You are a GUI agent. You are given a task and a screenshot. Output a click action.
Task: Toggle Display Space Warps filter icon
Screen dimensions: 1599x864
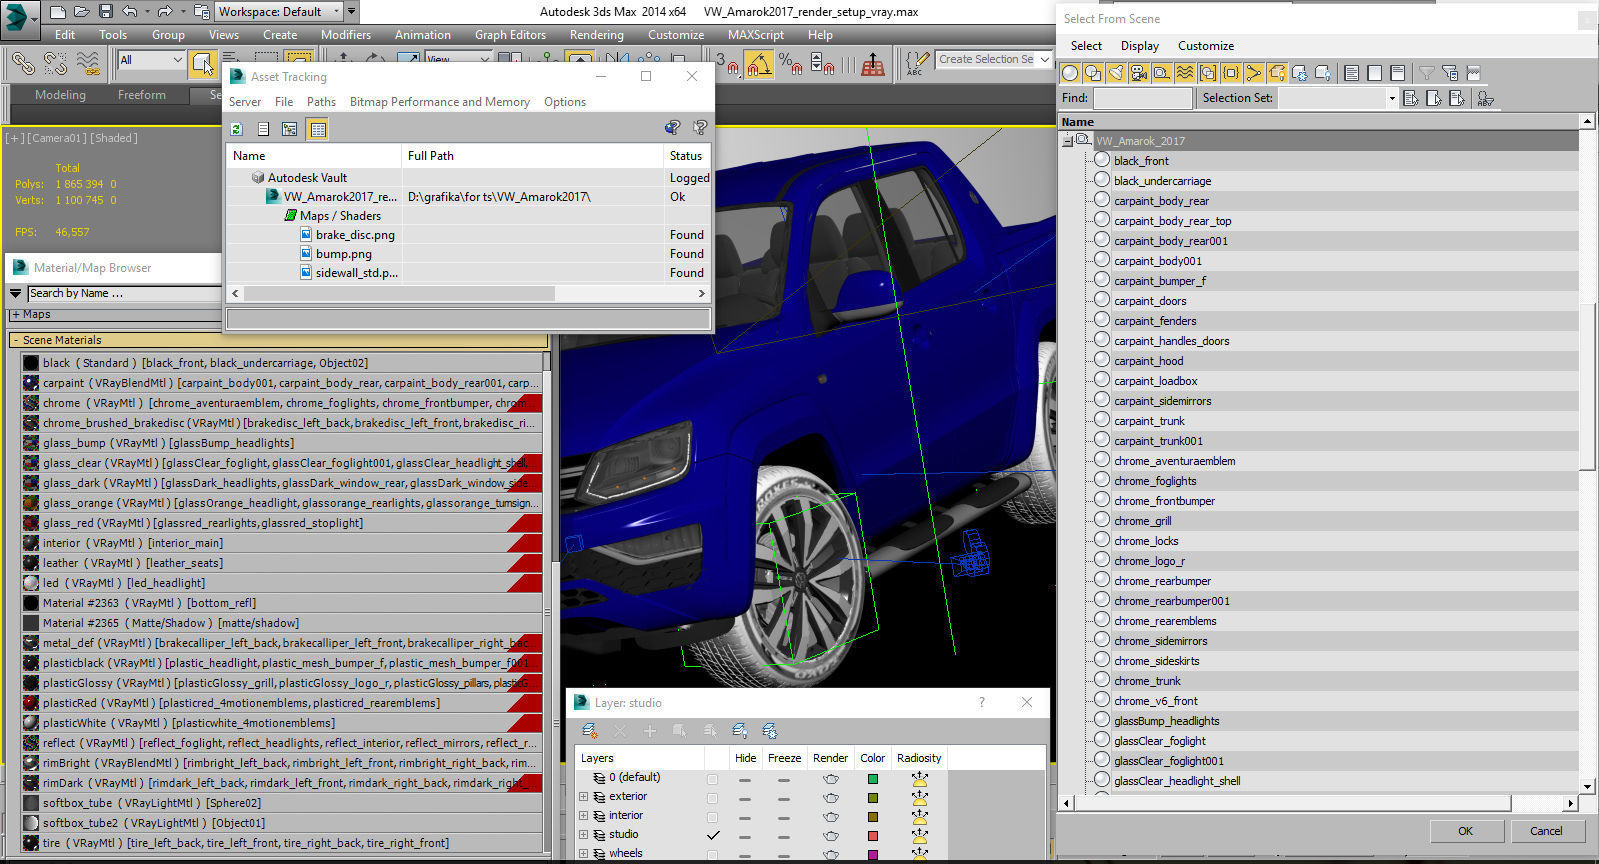pyautogui.click(x=1185, y=73)
